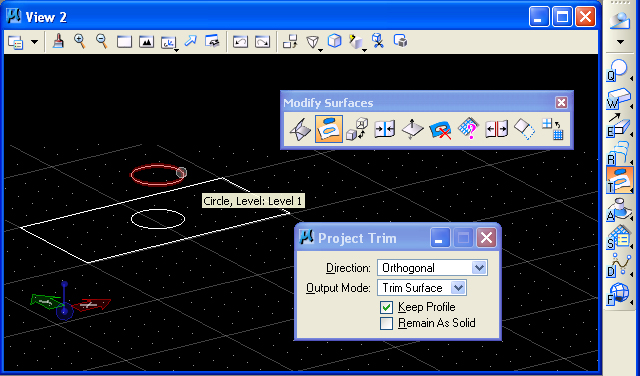Enable the Remain As Solid checkbox
Screen dimensions: 640x376
(x=386, y=323)
